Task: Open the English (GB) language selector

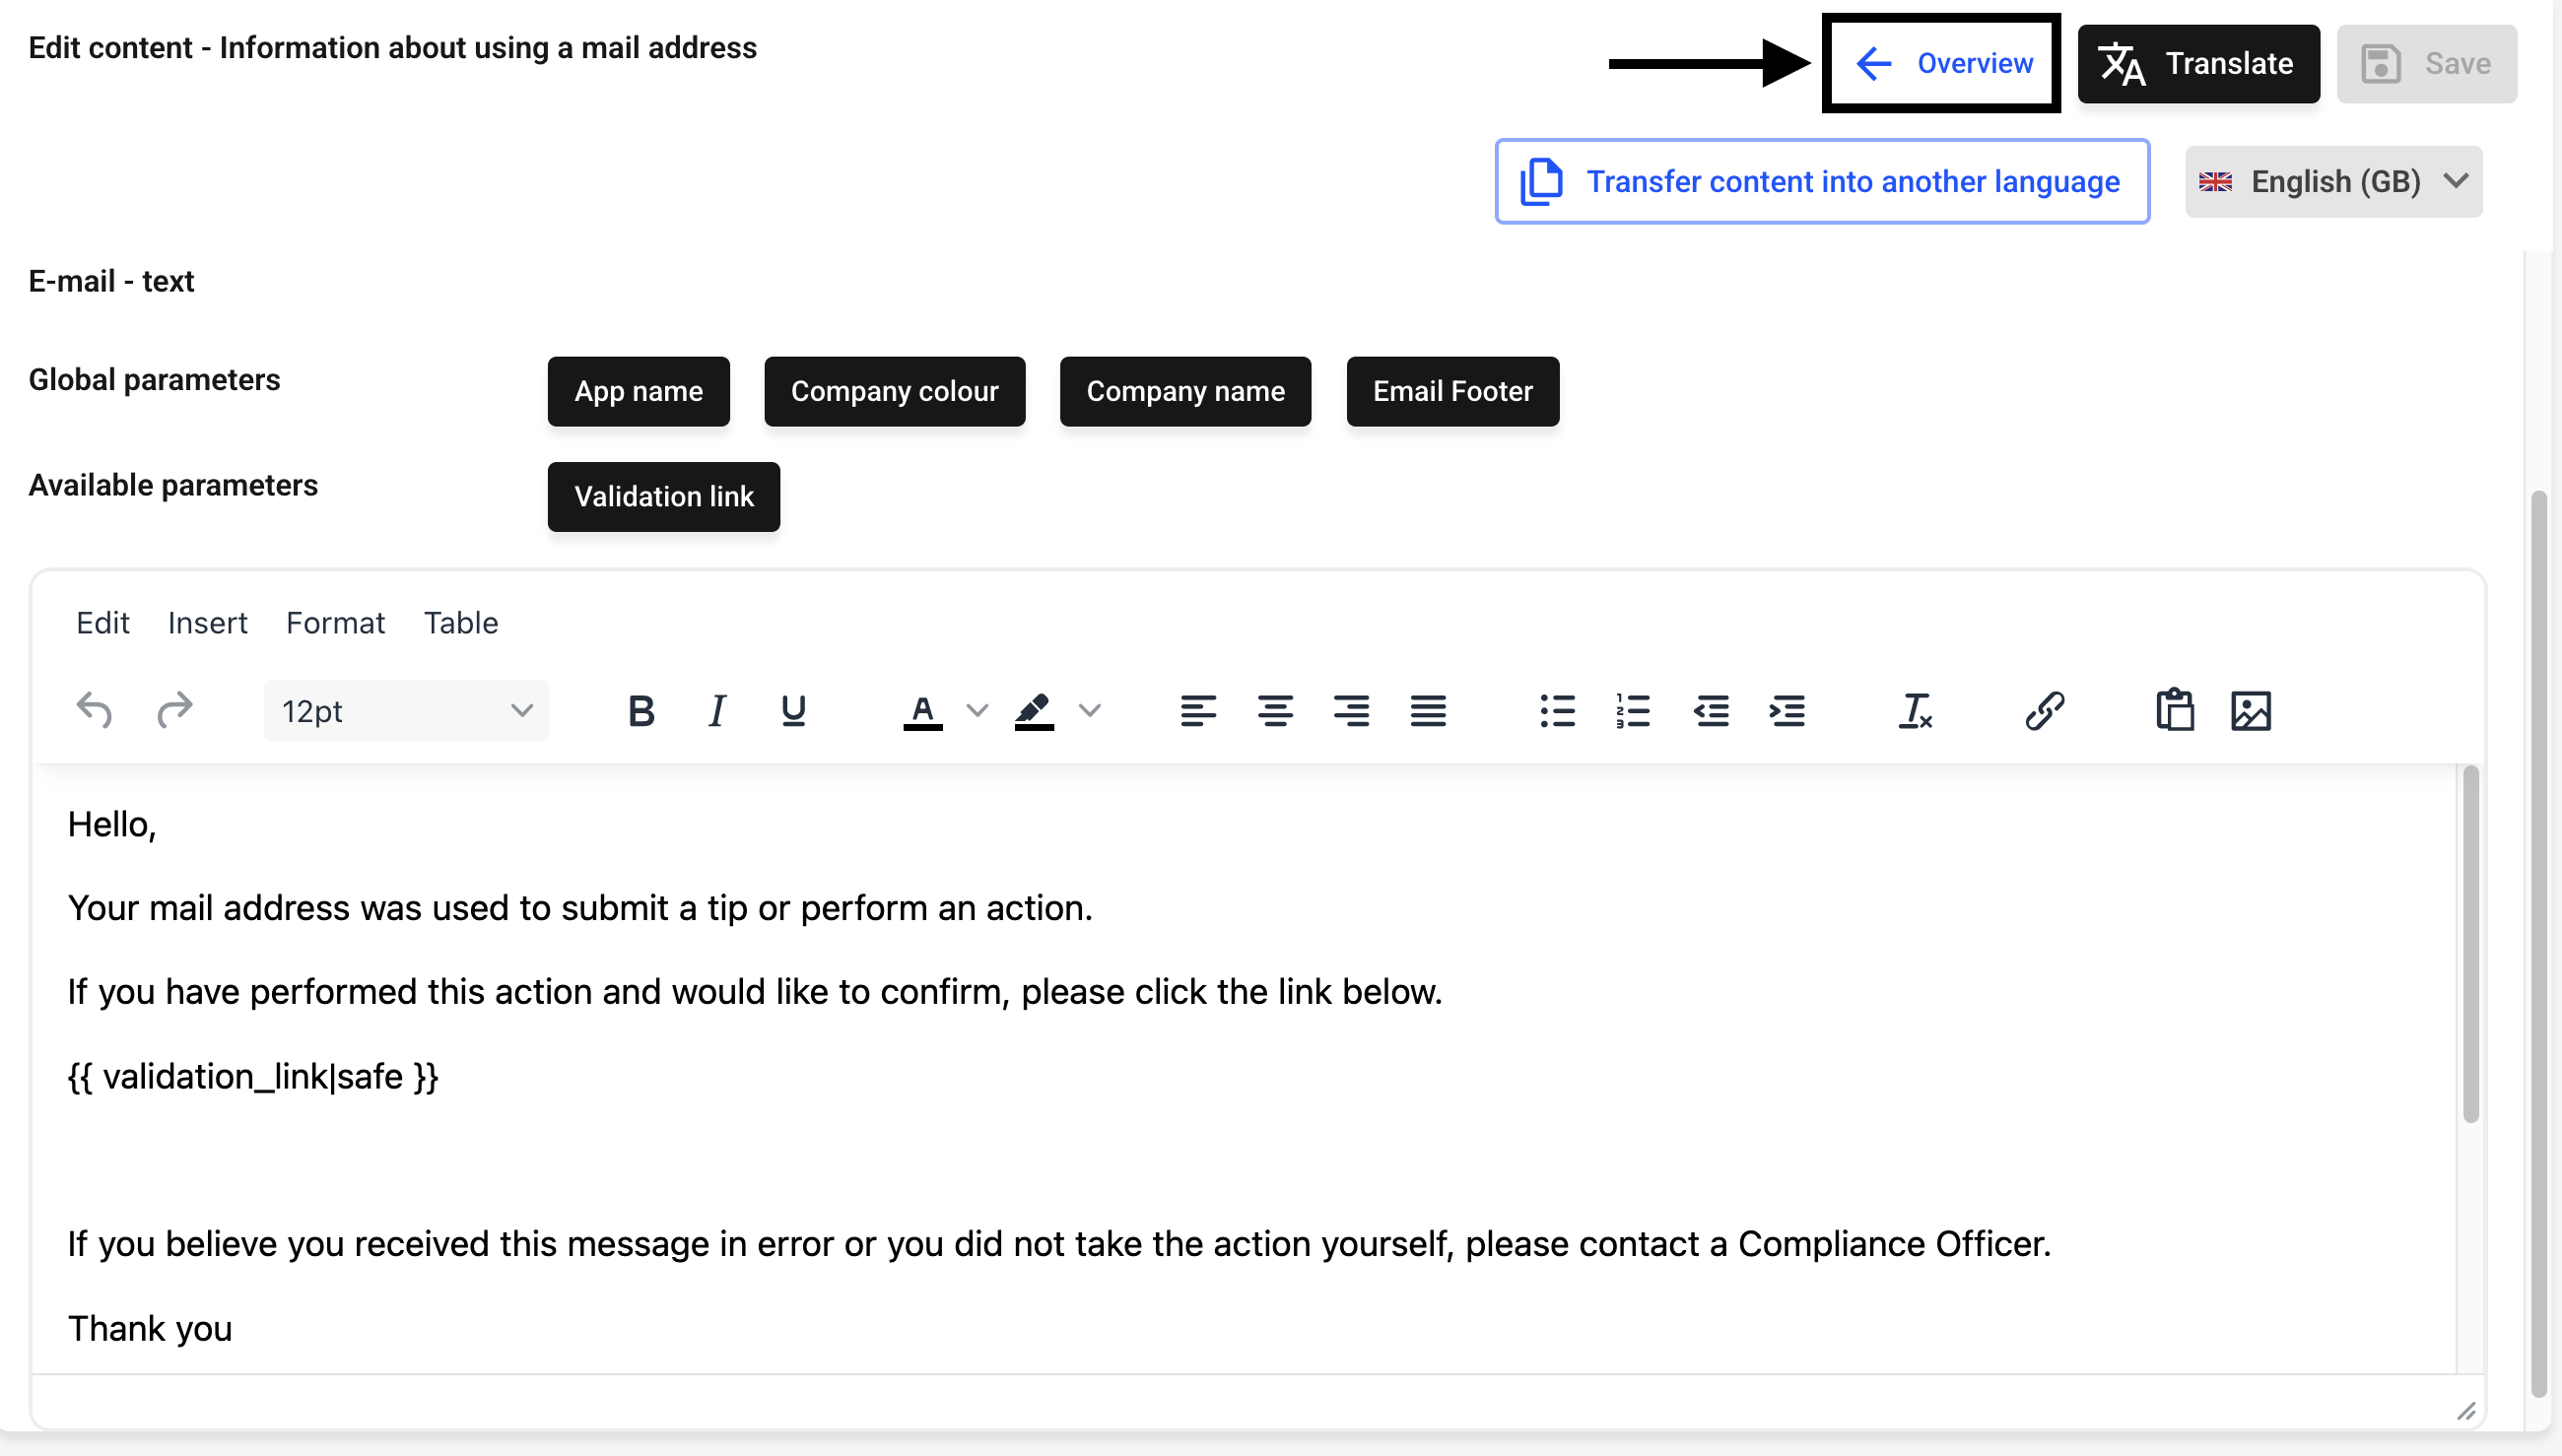Action: pos(2332,182)
